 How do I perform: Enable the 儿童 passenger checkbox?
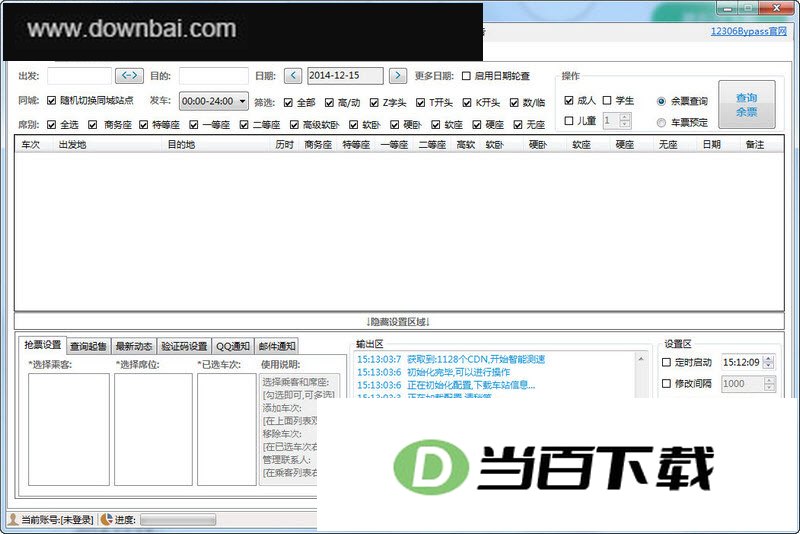569,121
